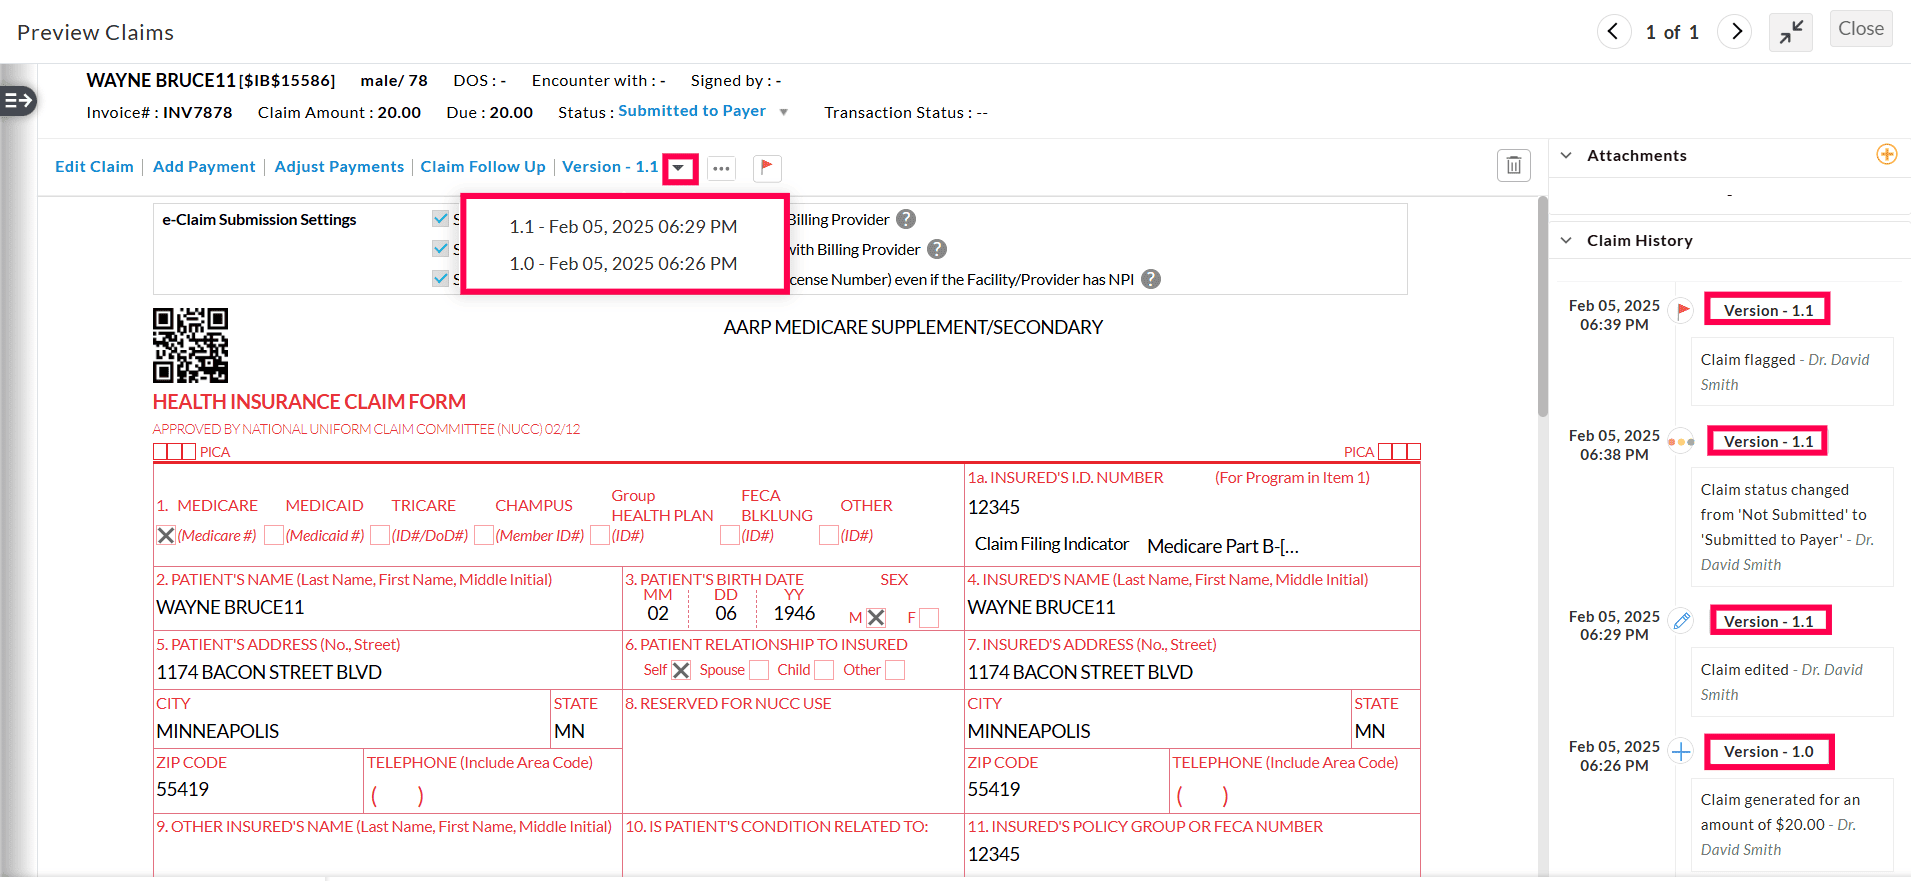Click Submitted to Payer status
The image size is (1911, 881).
[x=692, y=111]
